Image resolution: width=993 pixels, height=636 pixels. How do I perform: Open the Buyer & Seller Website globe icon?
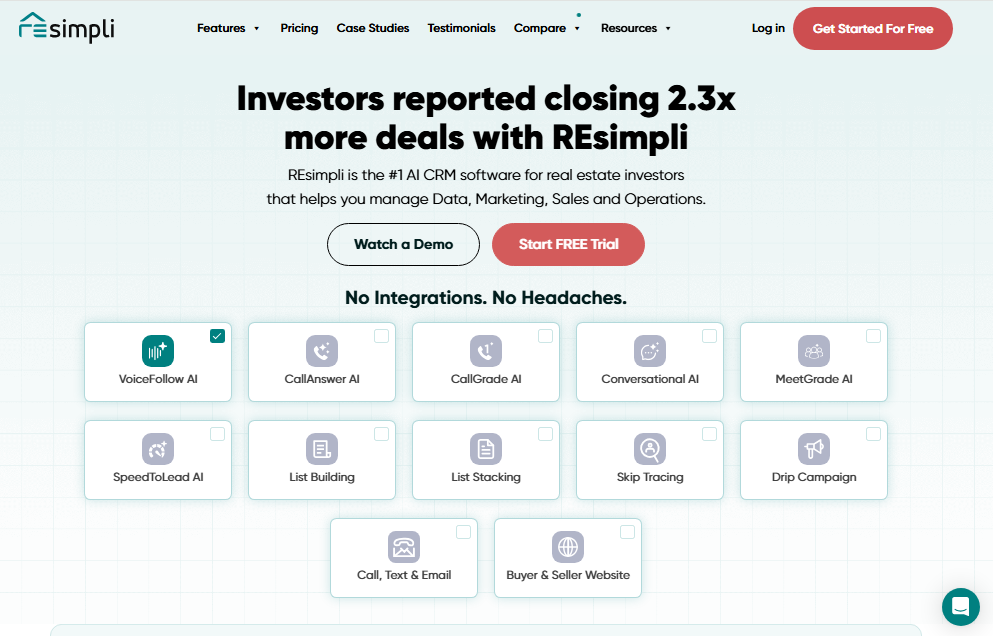pyautogui.click(x=567, y=546)
